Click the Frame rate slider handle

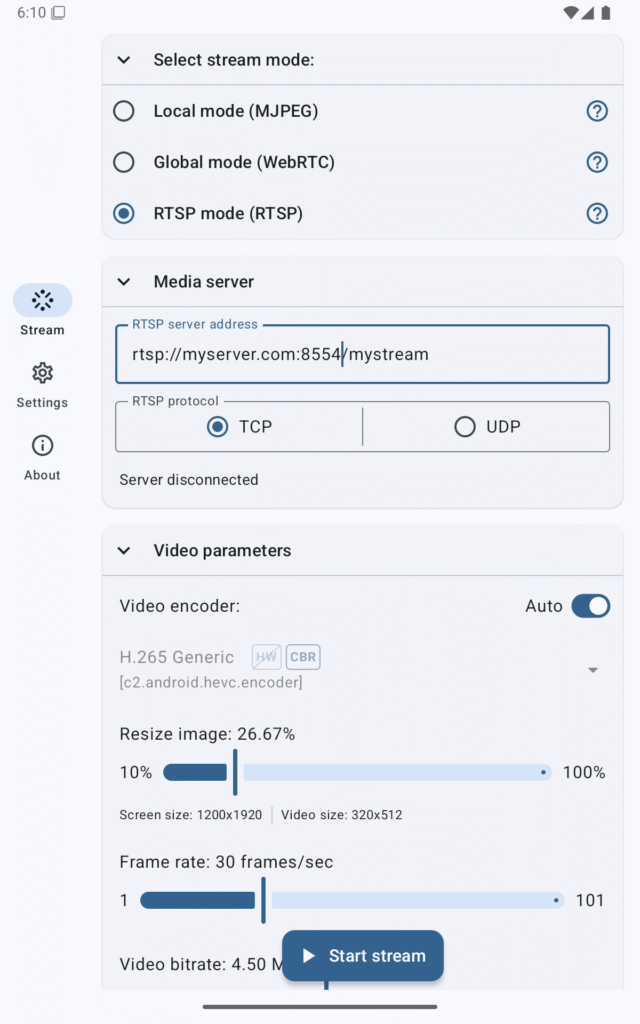click(262, 900)
